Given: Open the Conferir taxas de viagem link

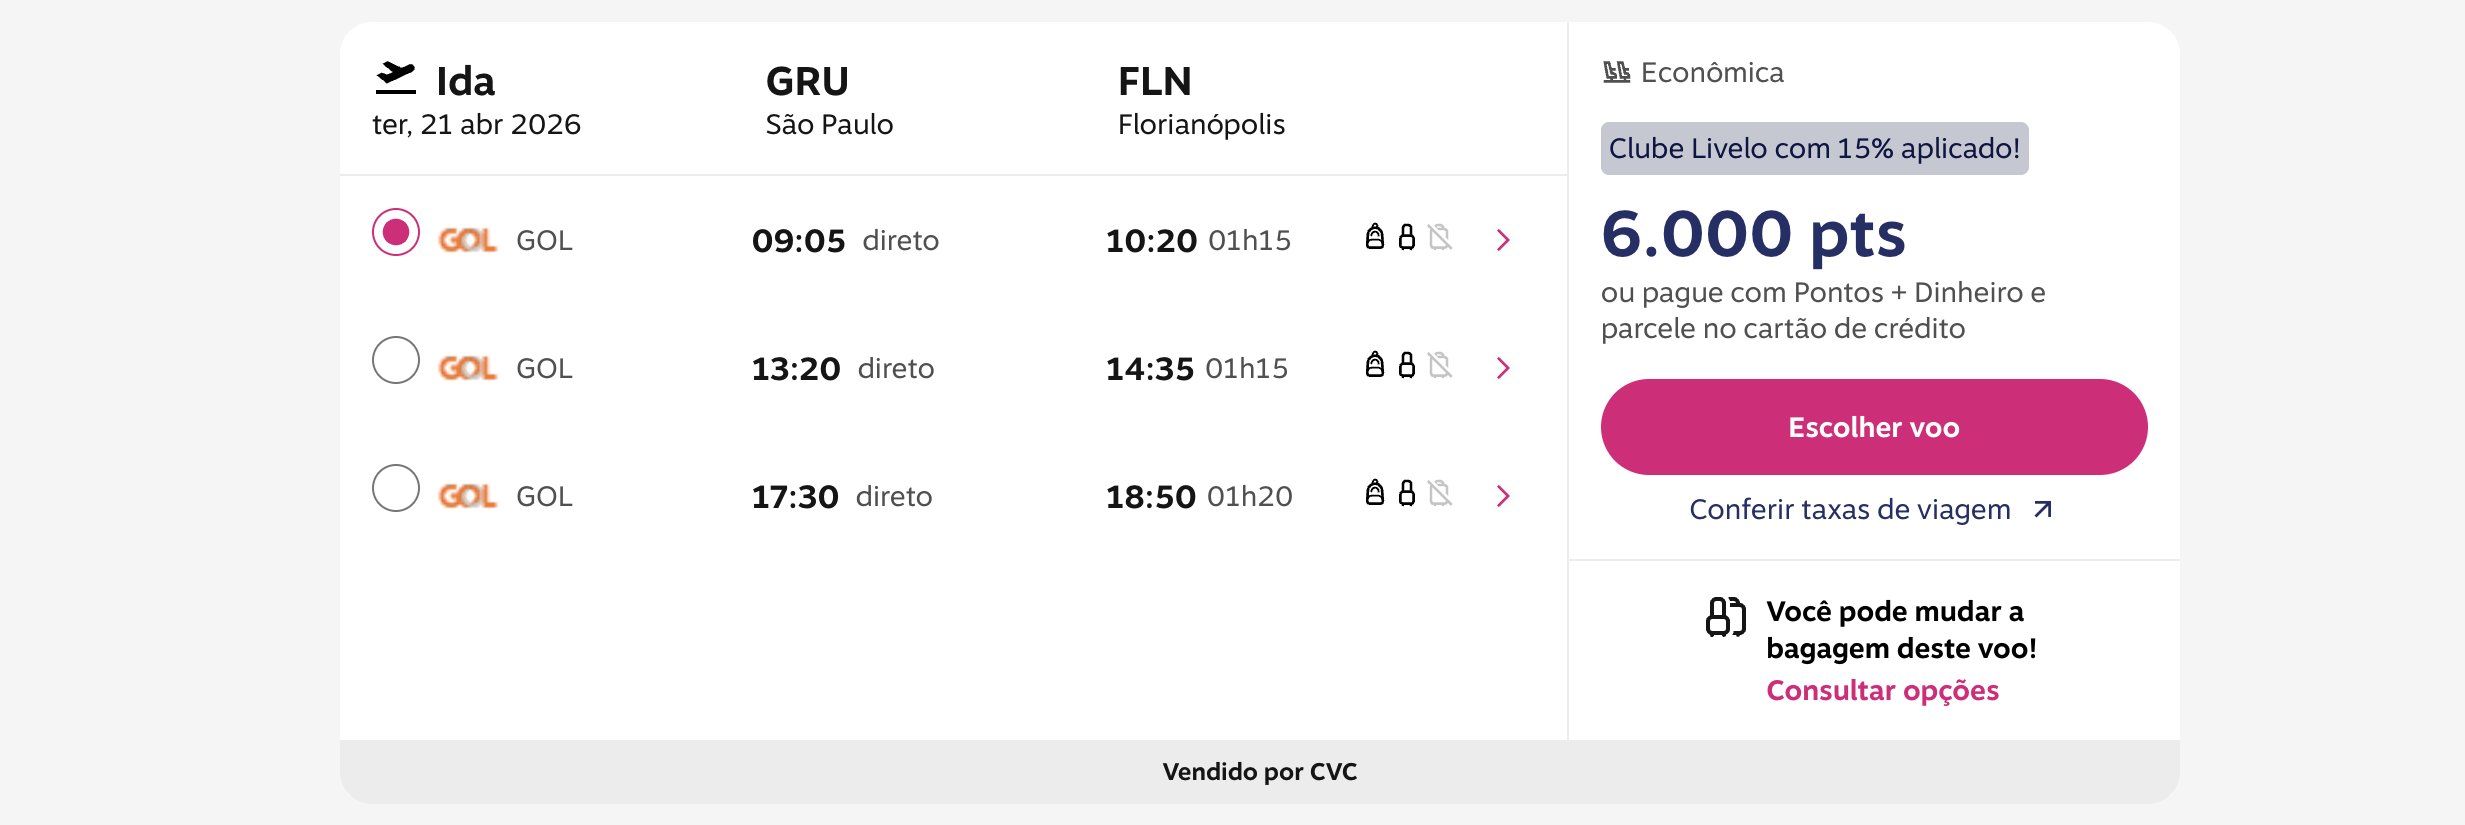Looking at the screenshot, I should click(1849, 510).
